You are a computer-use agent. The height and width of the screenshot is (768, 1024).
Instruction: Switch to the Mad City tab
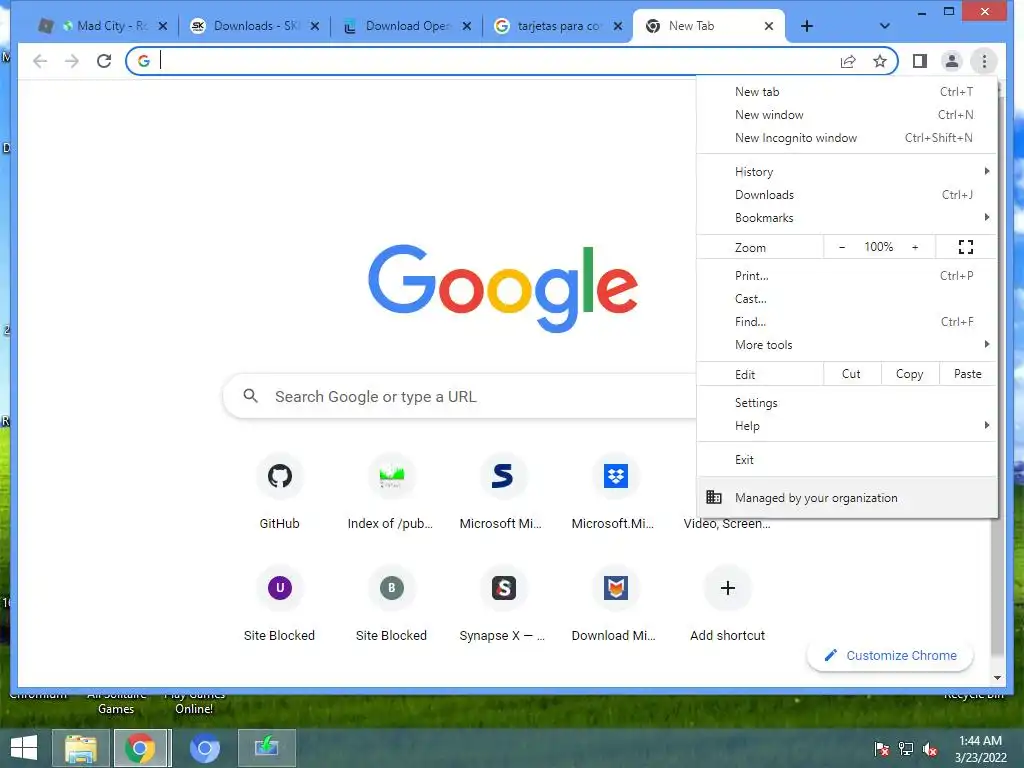(x=101, y=26)
